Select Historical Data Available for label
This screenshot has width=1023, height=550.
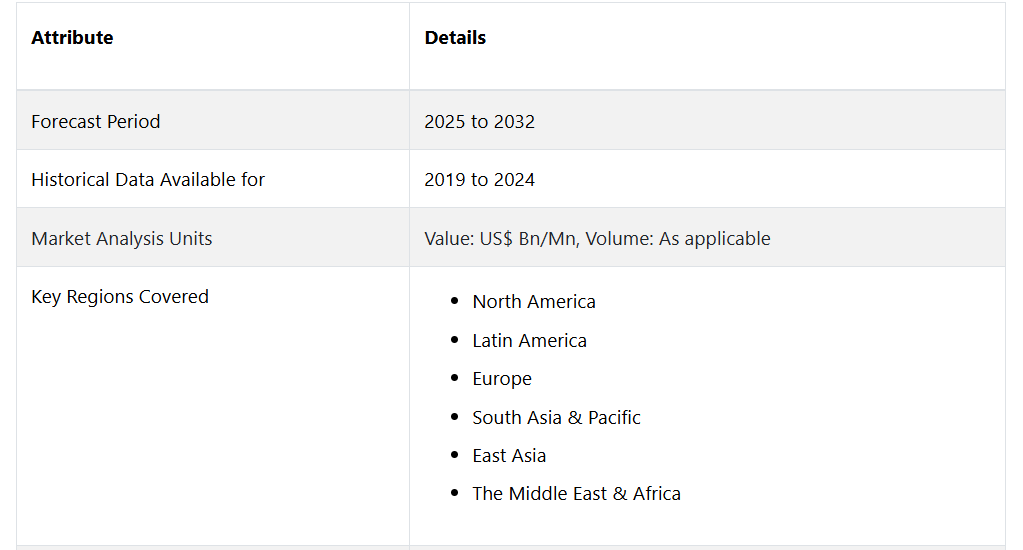tap(148, 179)
